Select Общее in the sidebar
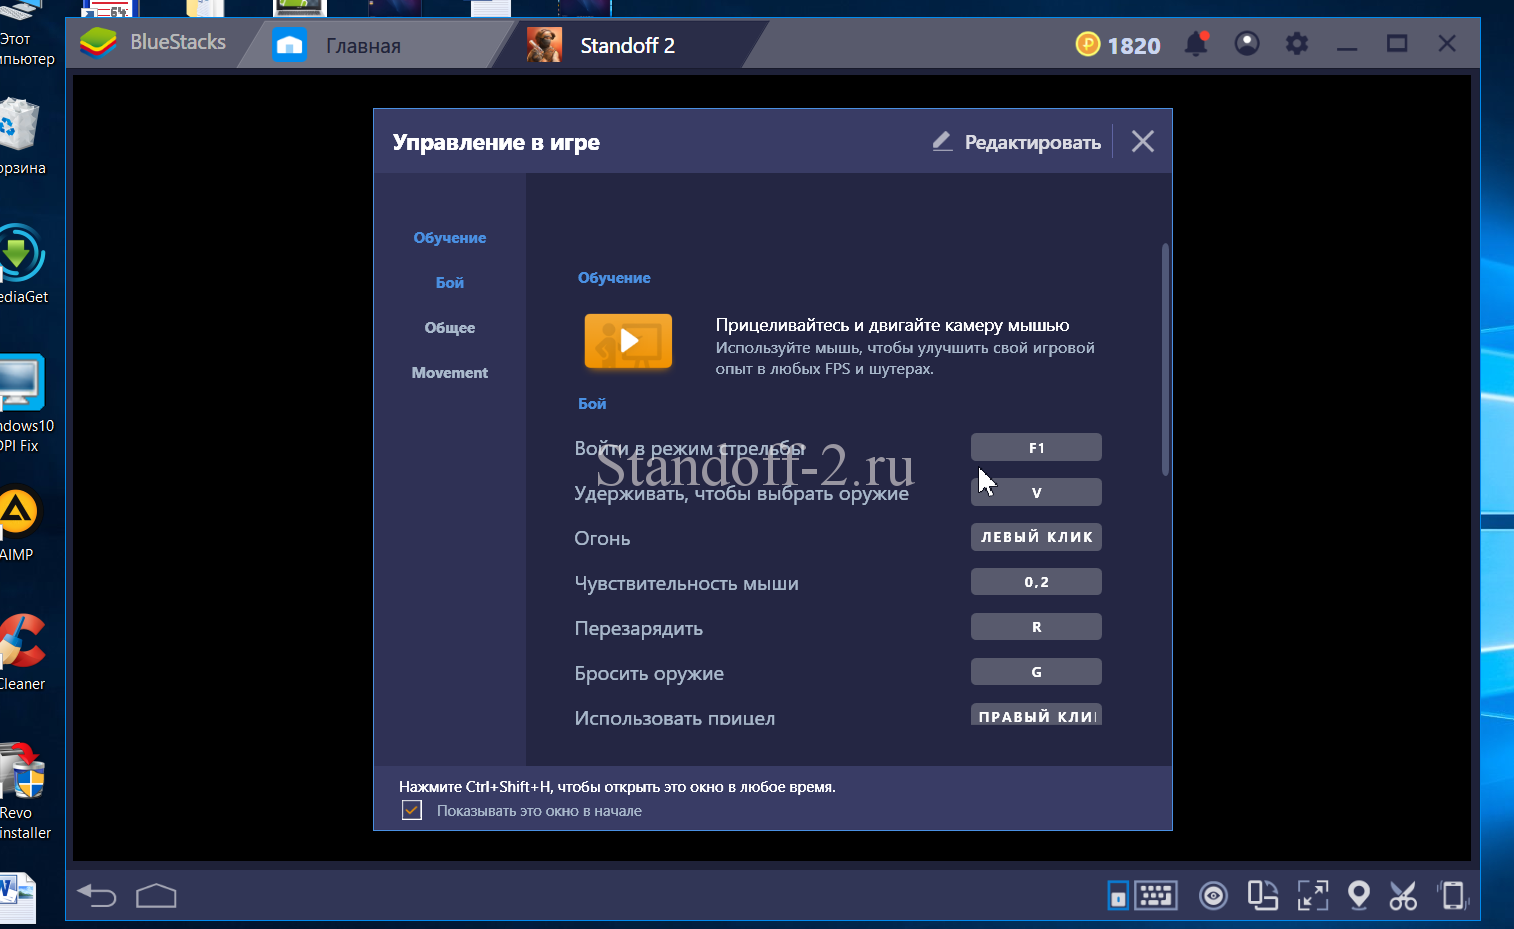Image resolution: width=1514 pixels, height=929 pixels. coord(450,327)
